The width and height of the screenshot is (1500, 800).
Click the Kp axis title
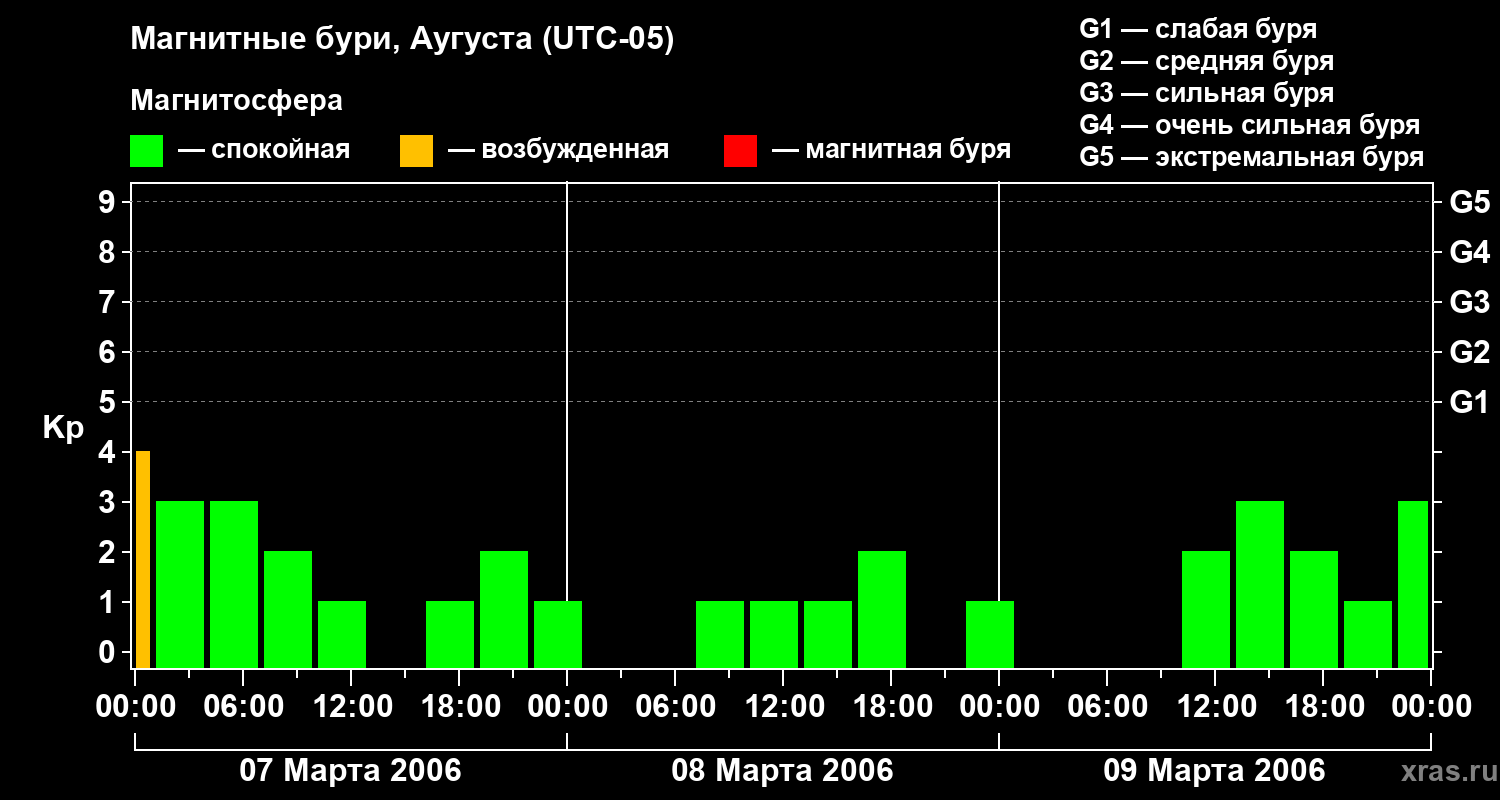[63, 428]
